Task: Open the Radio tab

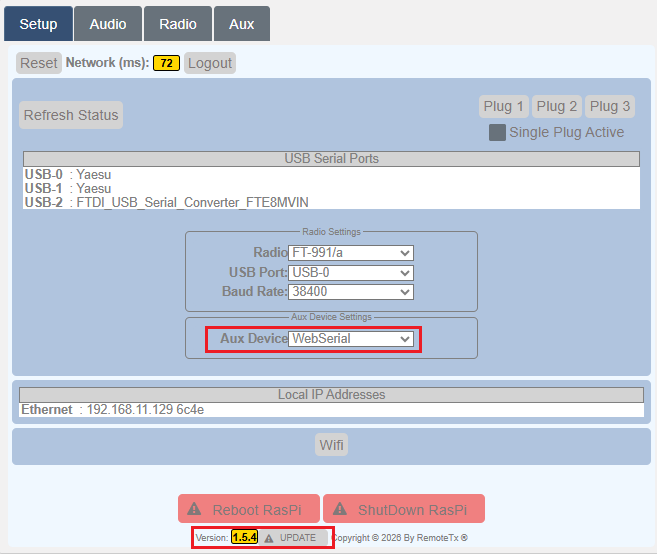Action: click(x=177, y=24)
